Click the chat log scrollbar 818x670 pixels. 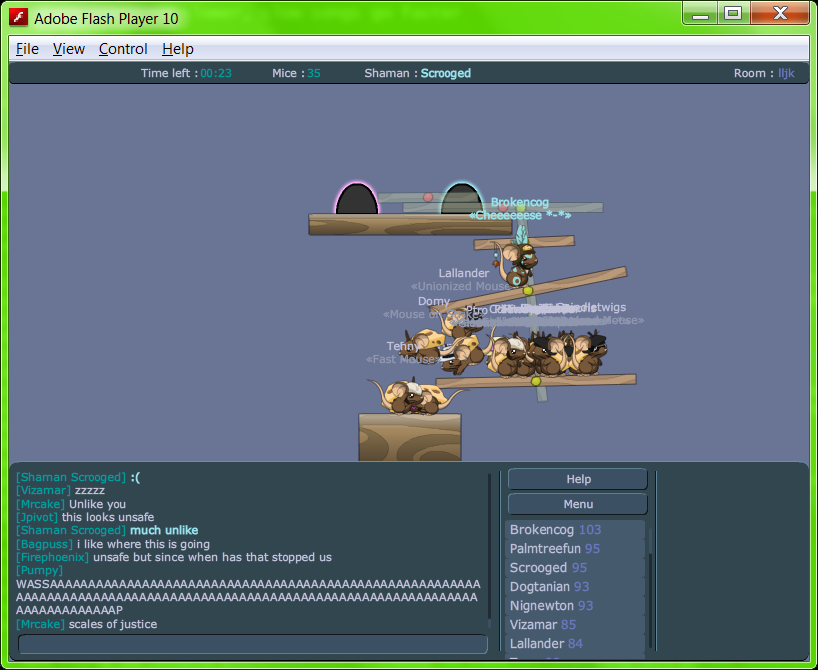tap(490, 545)
